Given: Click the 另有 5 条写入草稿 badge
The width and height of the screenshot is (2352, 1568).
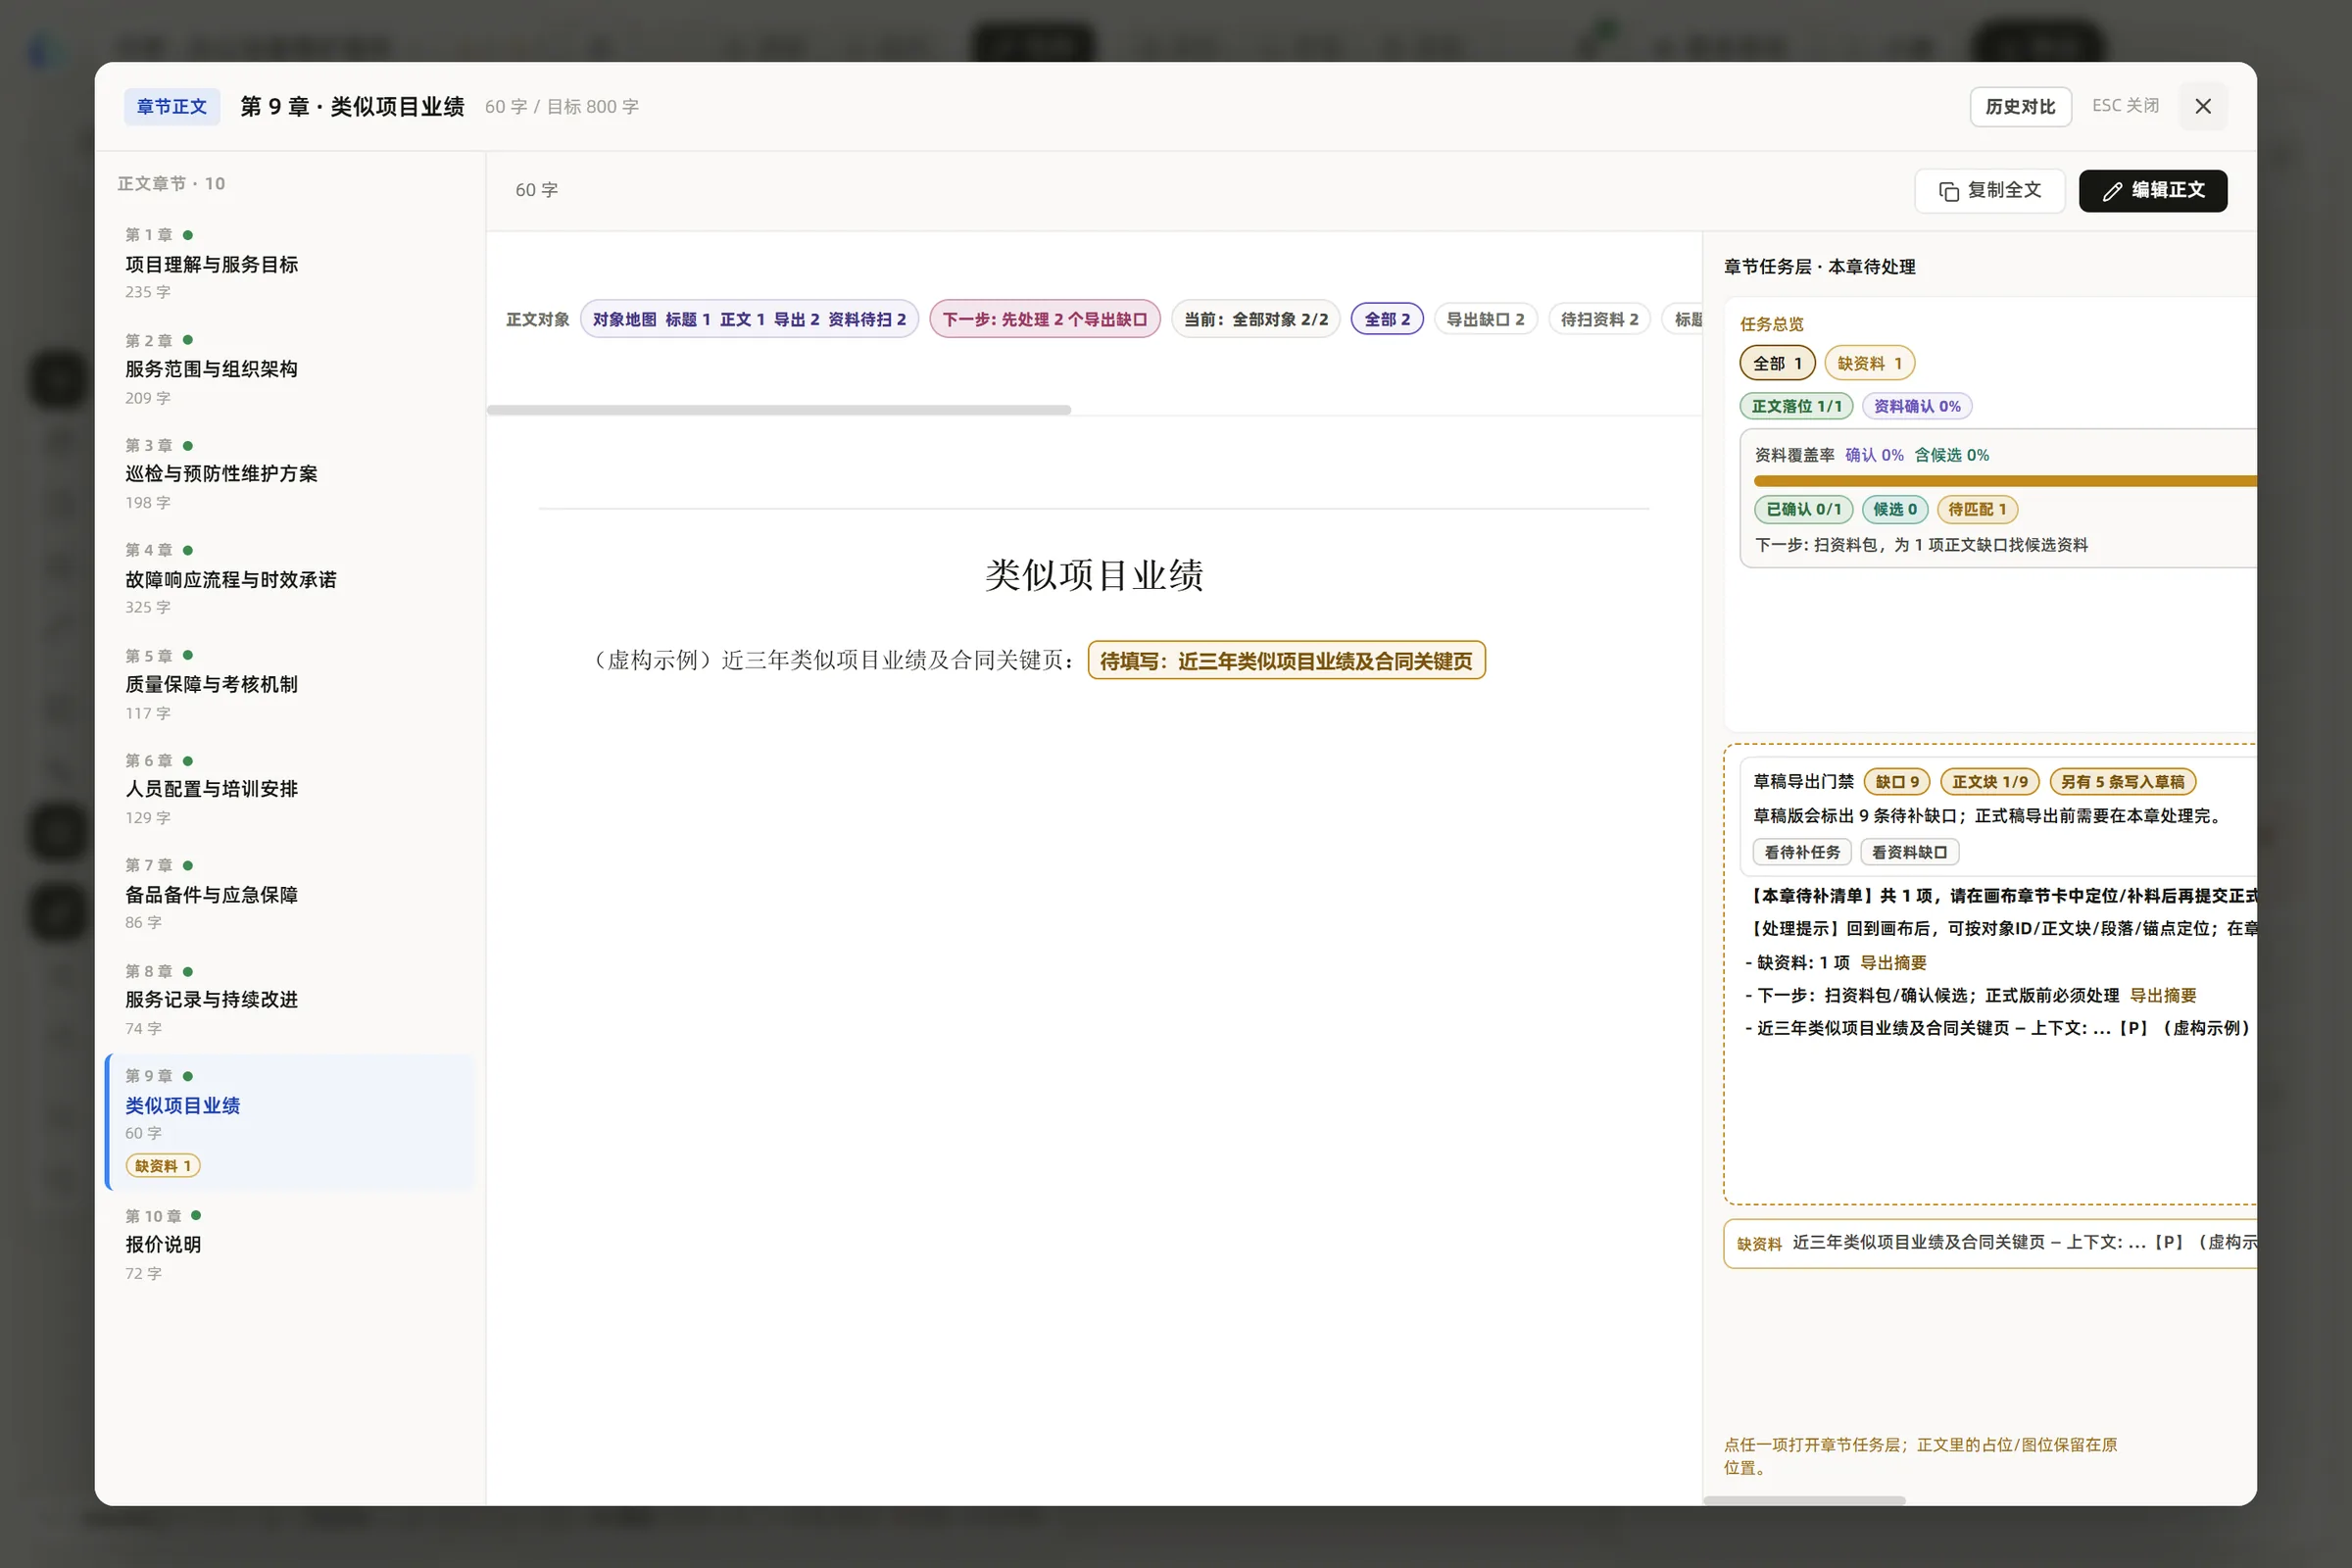Looking at the screenshot, I should (x=2122, y=781).
